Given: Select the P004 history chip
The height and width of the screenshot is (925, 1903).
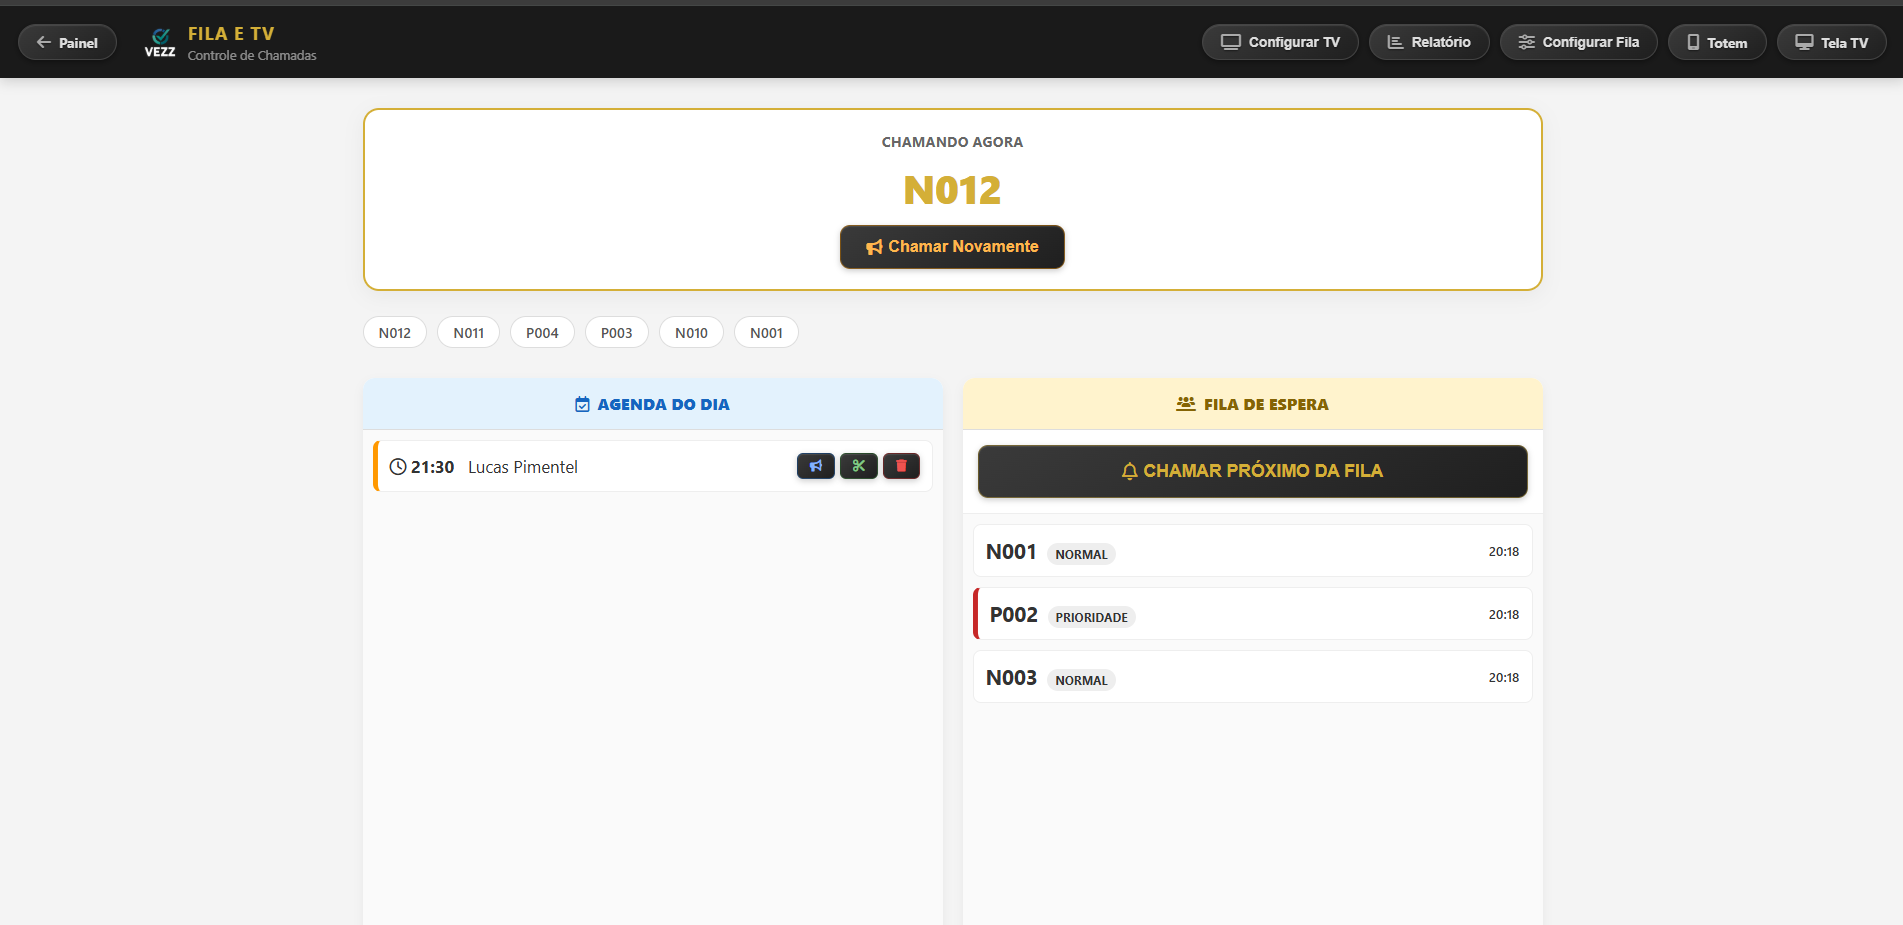Looking at the screenshot, I should tap(542, 333).
